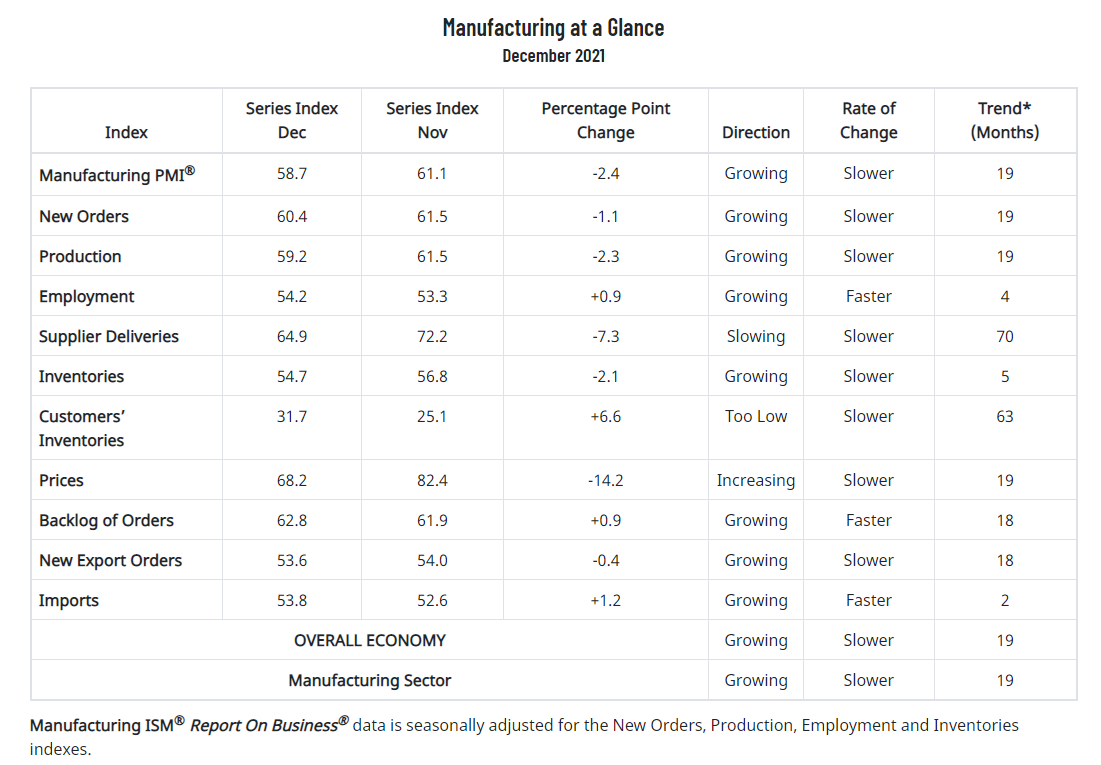Click the Manufacturing at a Glance title
The height and width of the screenshot is (765, 1101).
click(x=553, y=27)
